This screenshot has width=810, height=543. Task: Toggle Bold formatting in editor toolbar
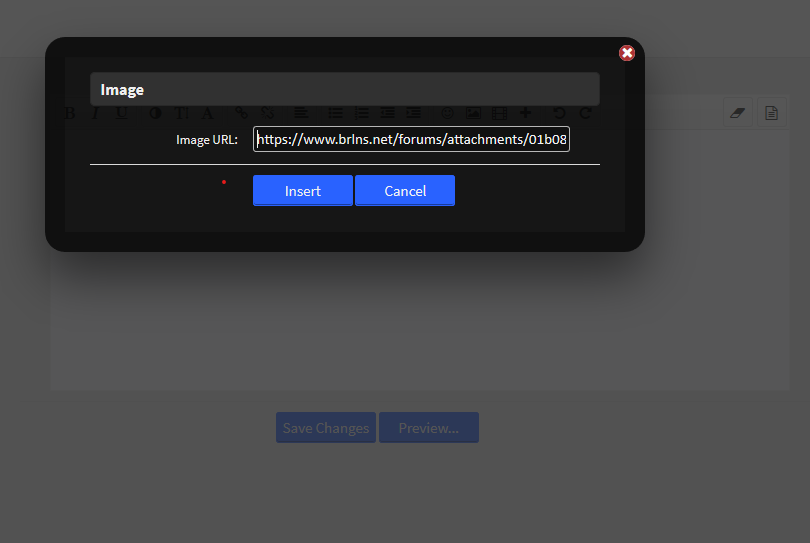70,113
